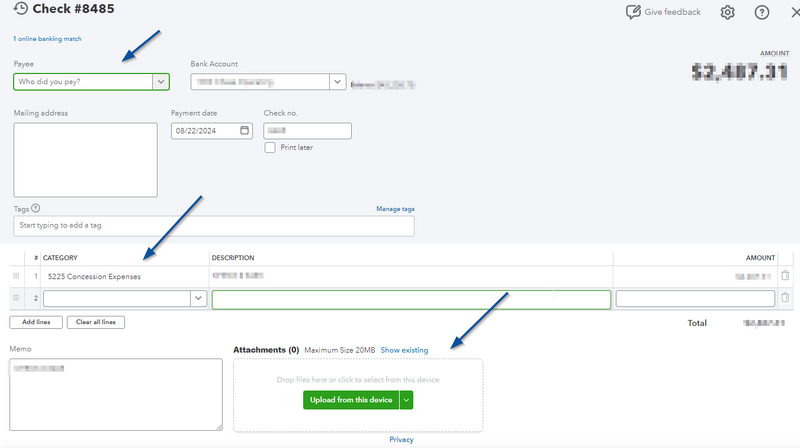Screen dimensions: 800x448
Task: Click the Give feedback chat icon
Action: tap(633, 12)
